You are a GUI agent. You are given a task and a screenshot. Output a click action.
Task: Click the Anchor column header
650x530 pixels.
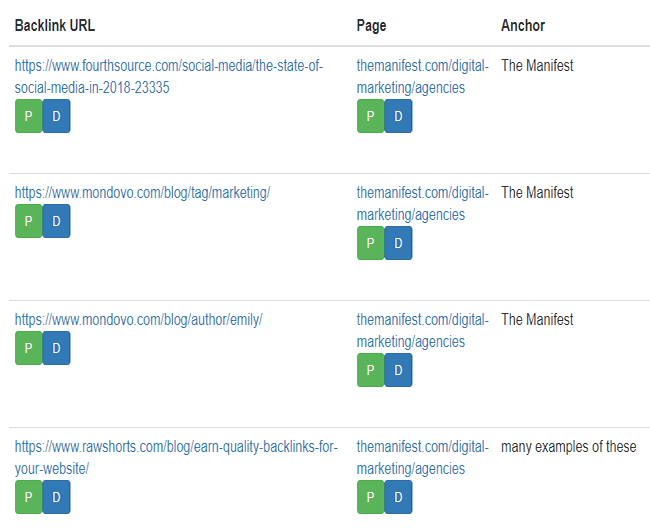(523, 26)
